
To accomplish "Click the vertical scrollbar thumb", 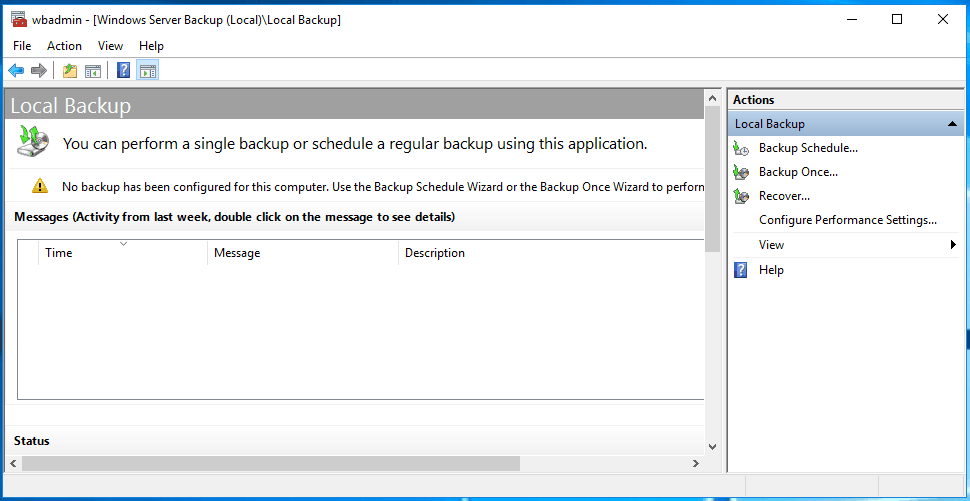I will [712, 179].
